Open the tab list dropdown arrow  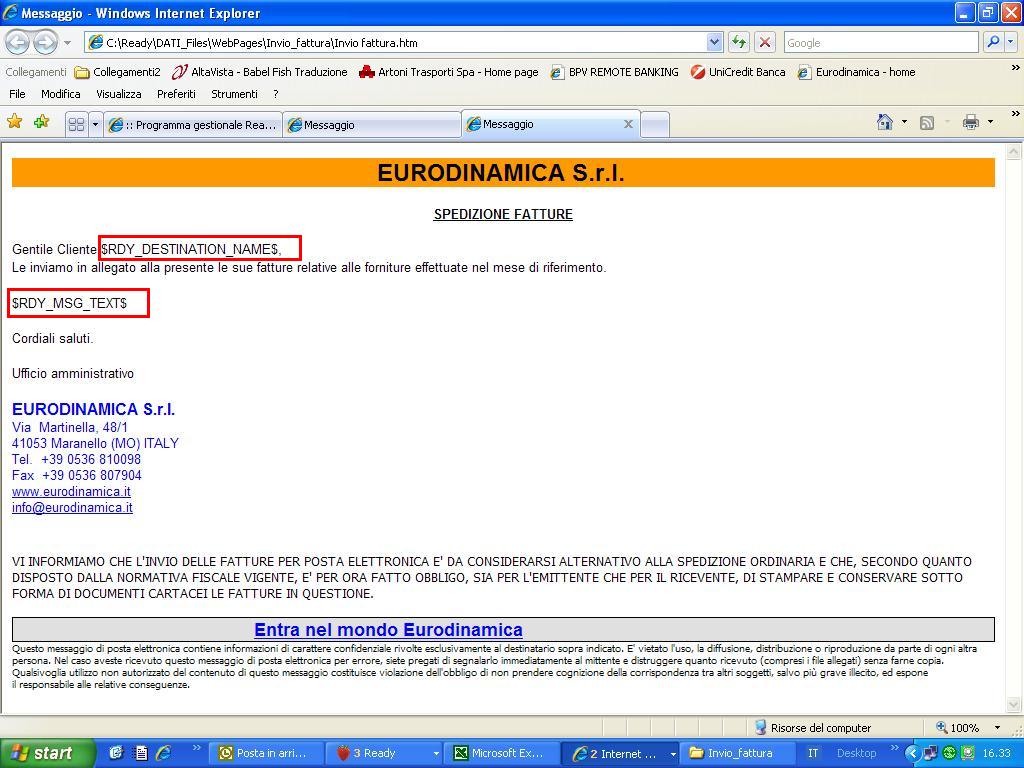click(x=95, y=124)
